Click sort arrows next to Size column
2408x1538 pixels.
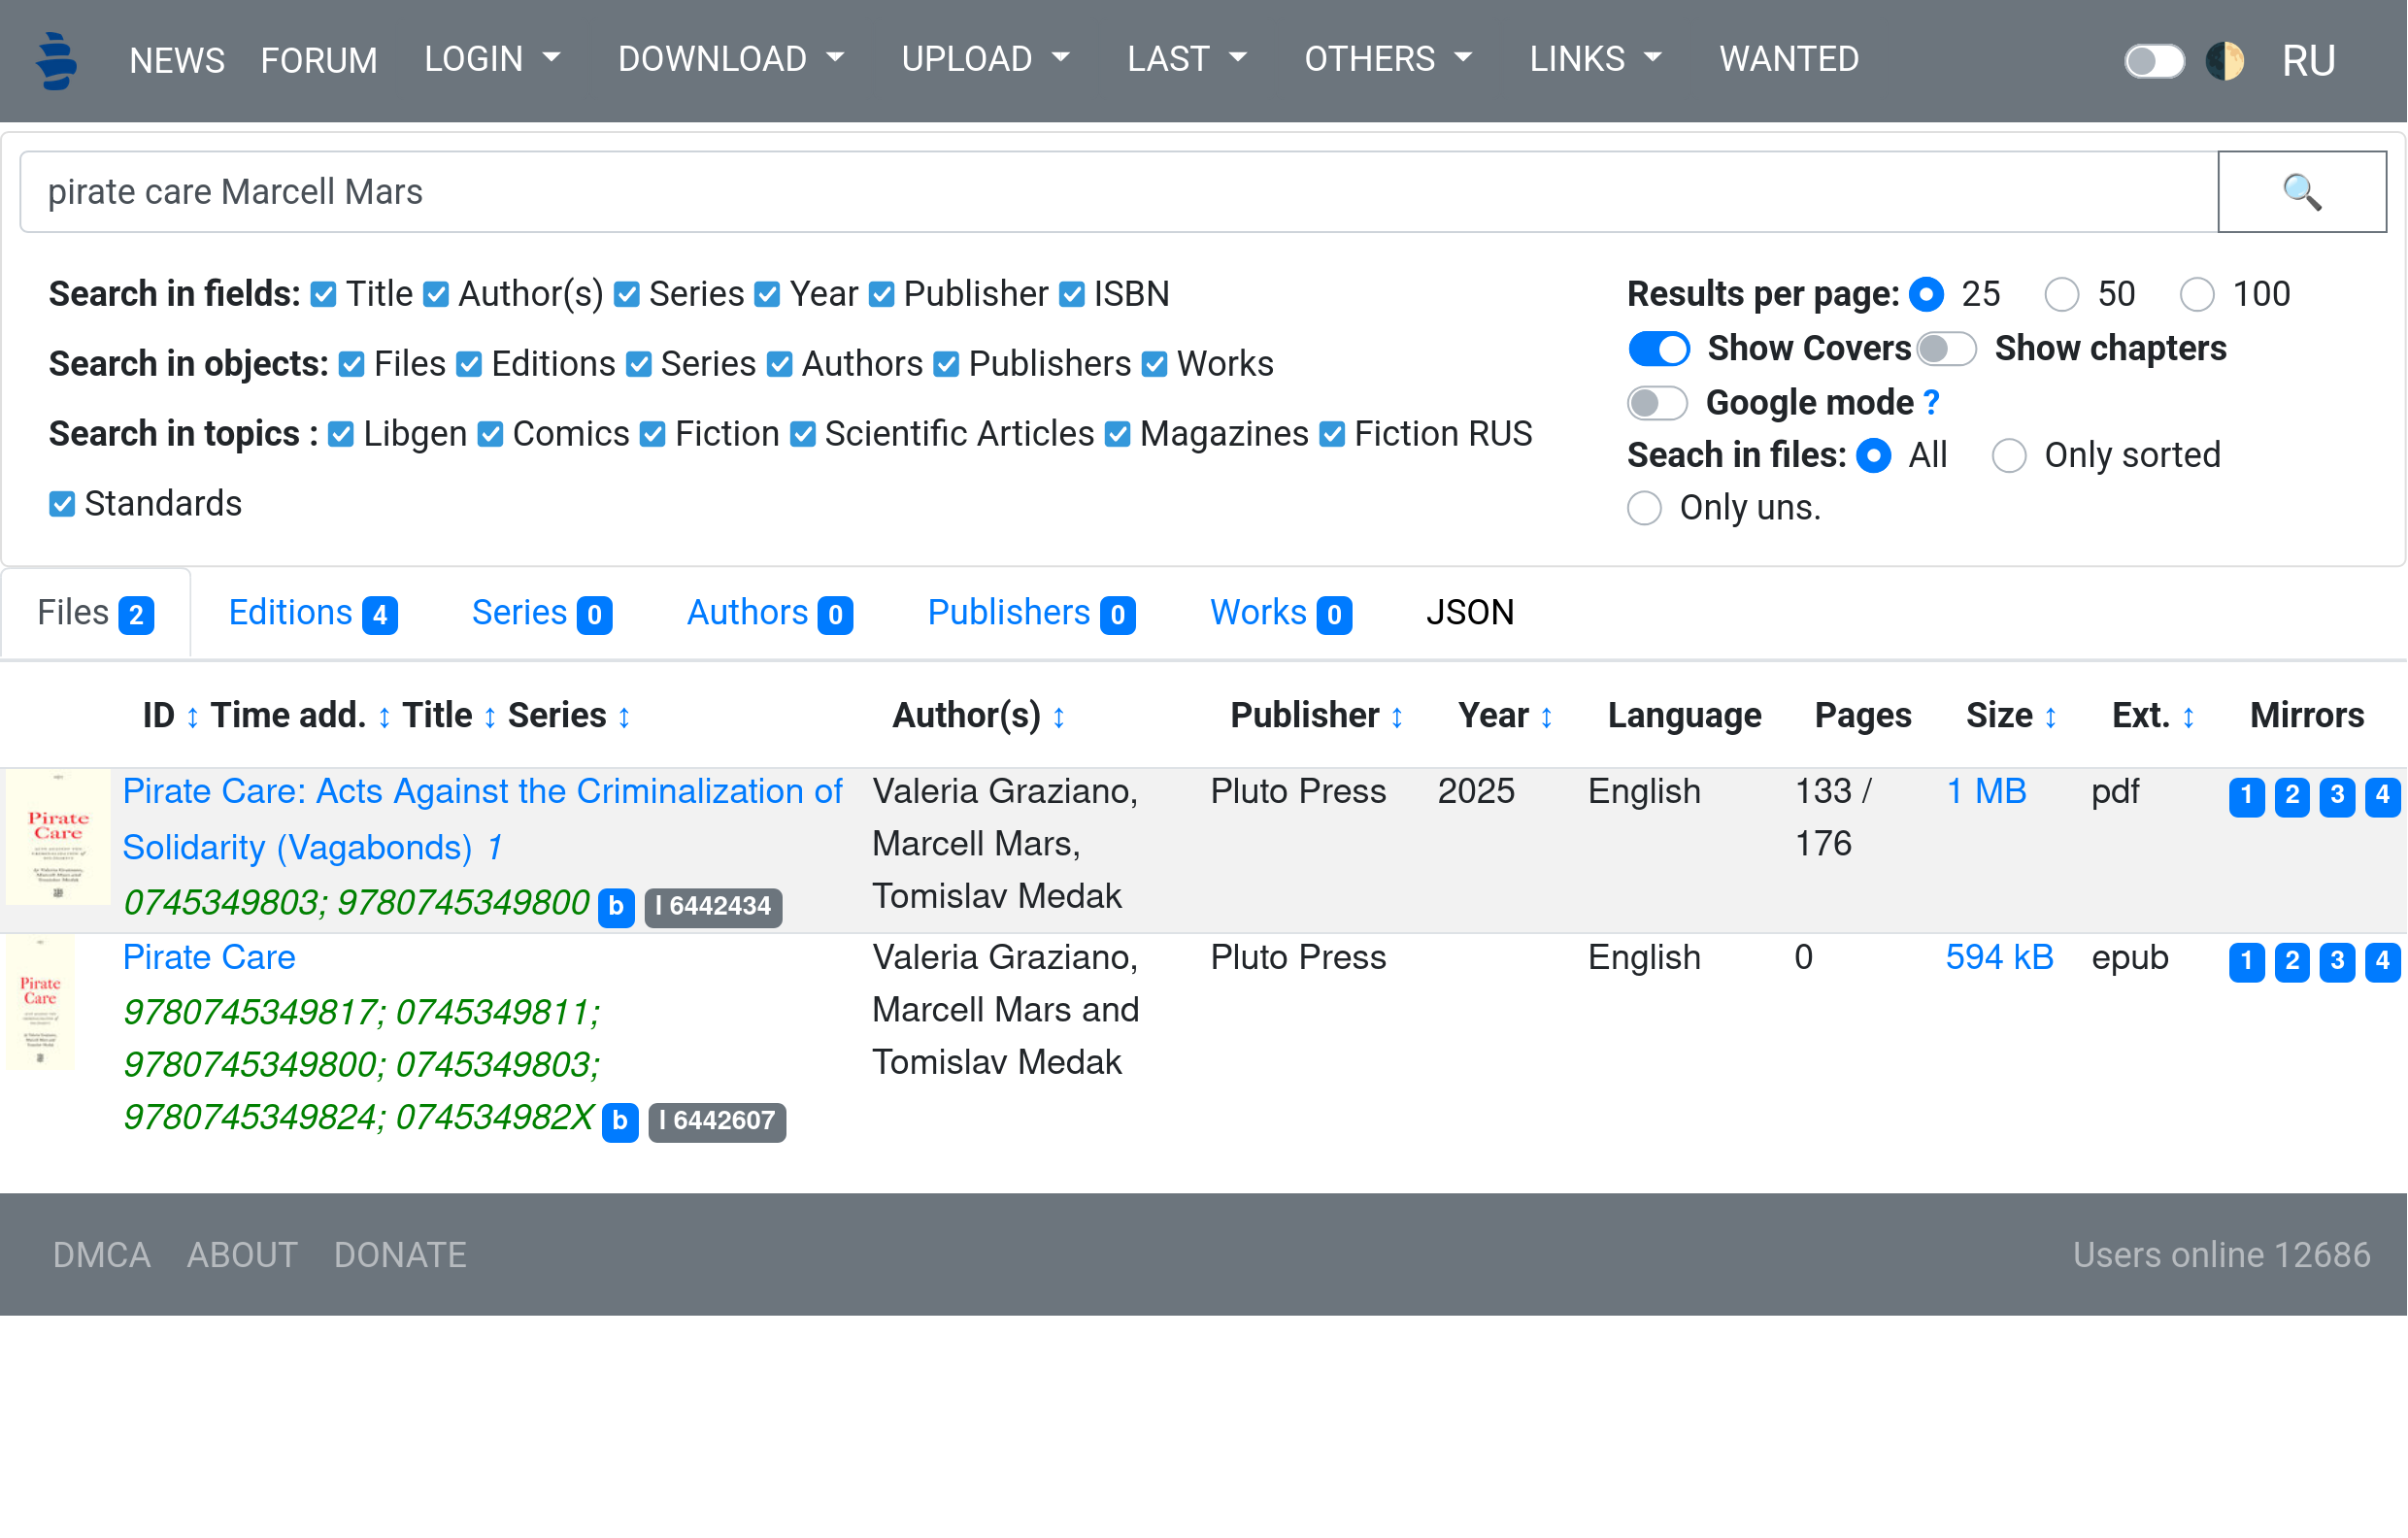(x=2050, y=717)
